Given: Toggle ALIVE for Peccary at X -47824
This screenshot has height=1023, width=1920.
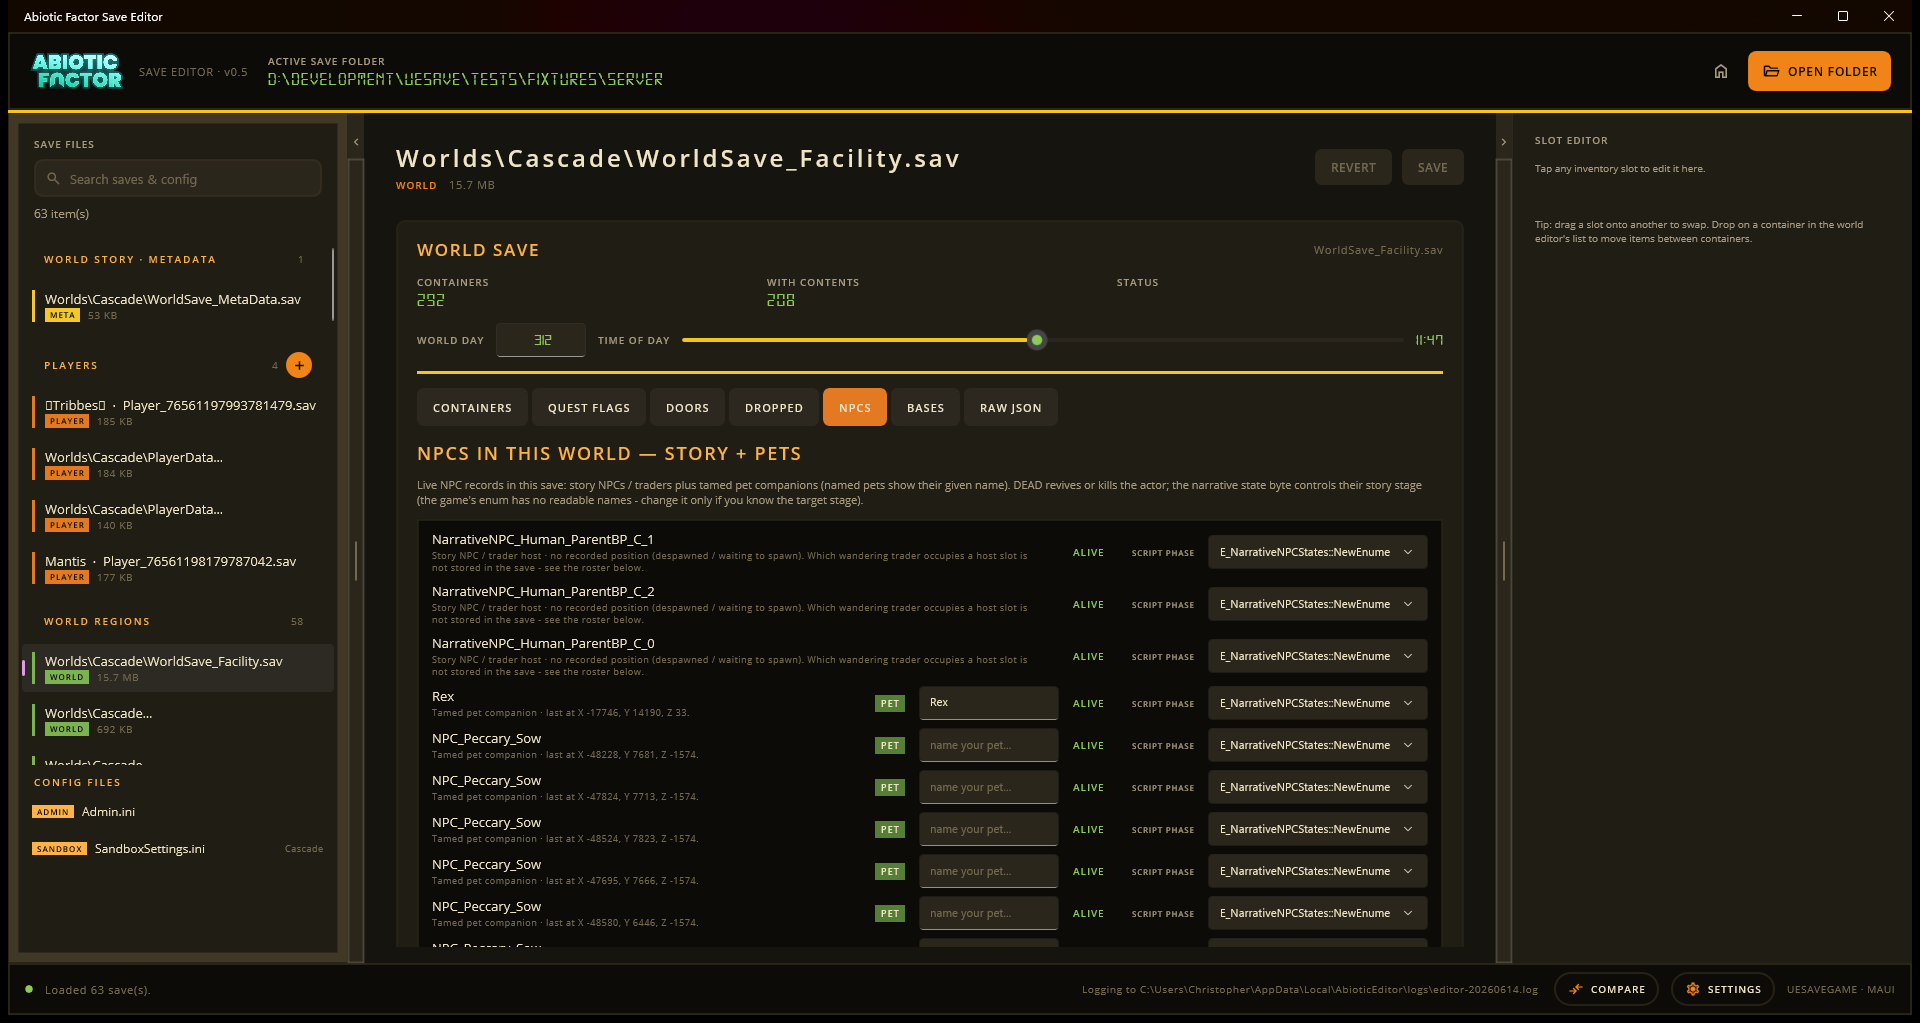Looking at the screenshot, I should click(1088, 788).
